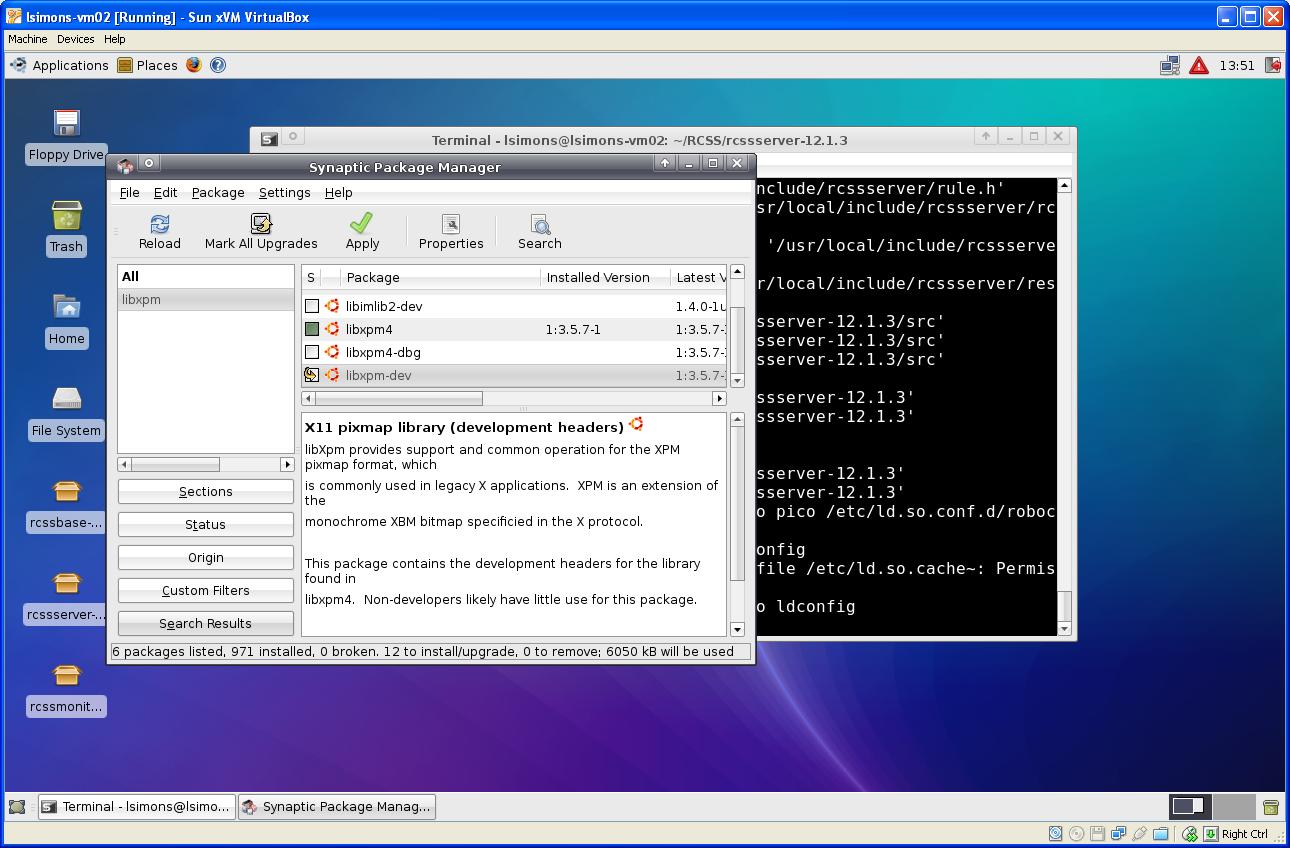Image resolution: width=1290 pixels, height=848 pixels.
Task: Click the description pane vertical scrollbar
Action: (x=737, y=525)
